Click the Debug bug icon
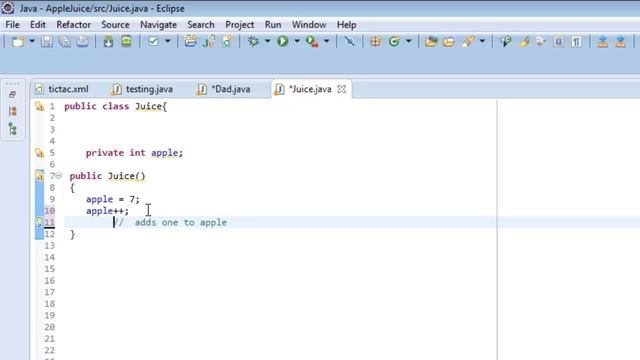 [x=253, y=42]
